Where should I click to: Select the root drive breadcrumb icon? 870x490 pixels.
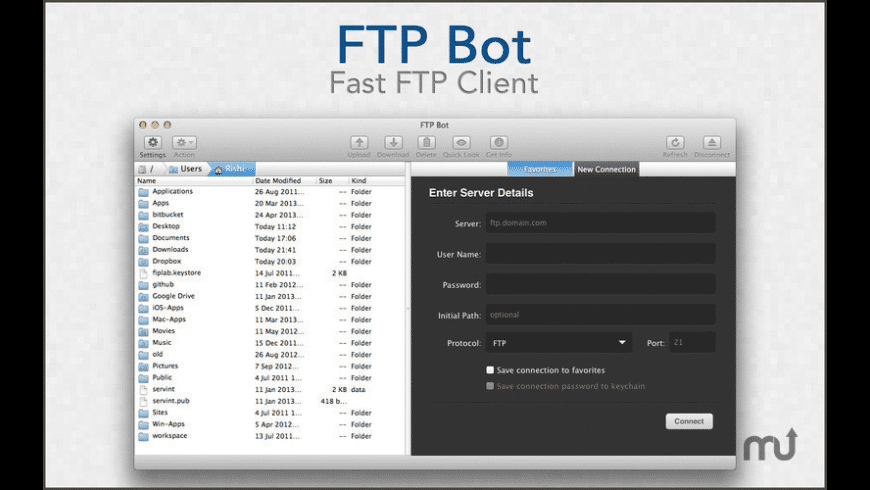point(143,169)
